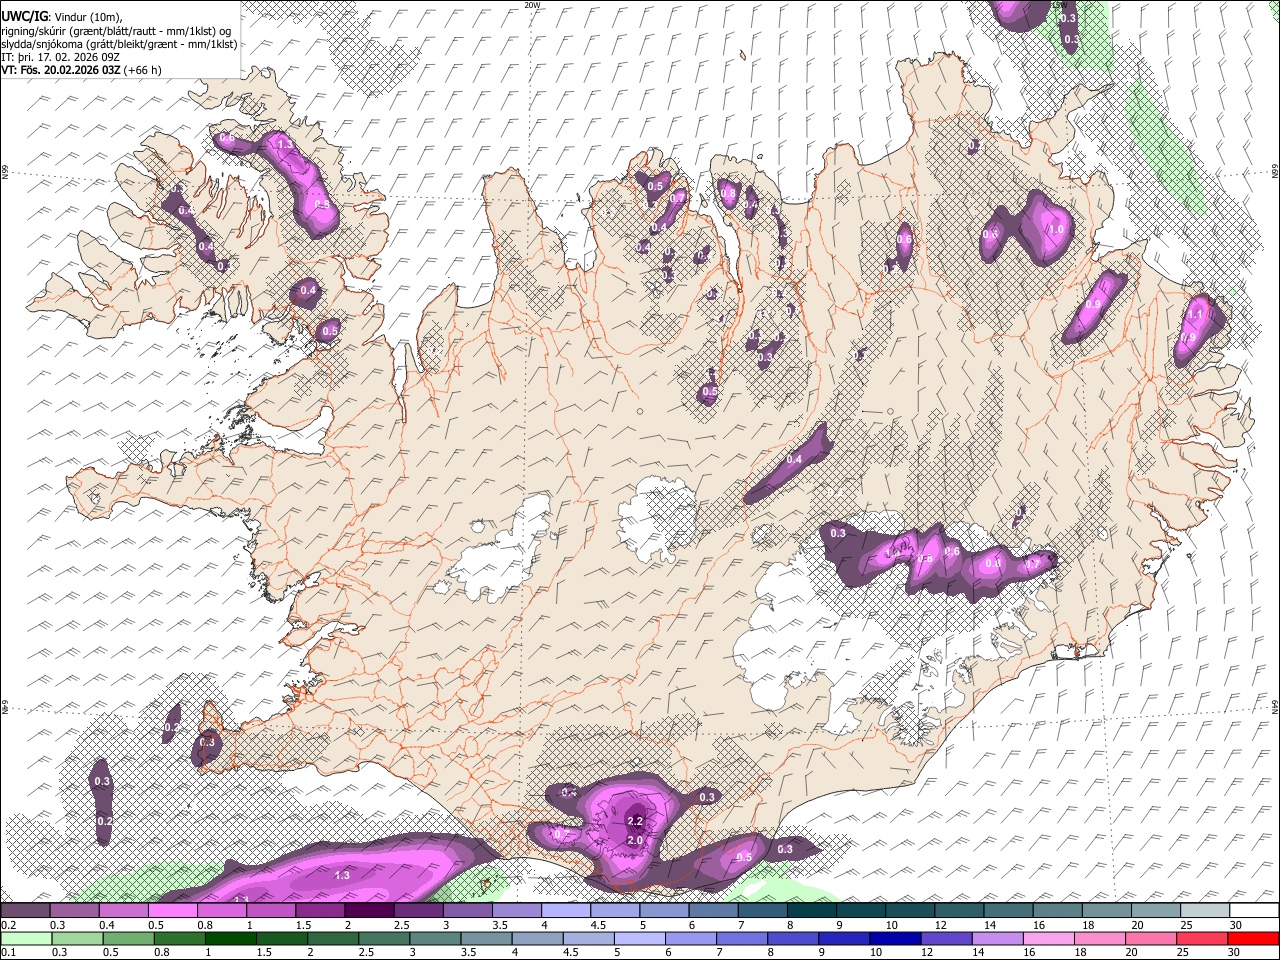Click the '0.7' snowfall value on the north coast
Screen dimensions: 1280x960
(x=677, y=198)
